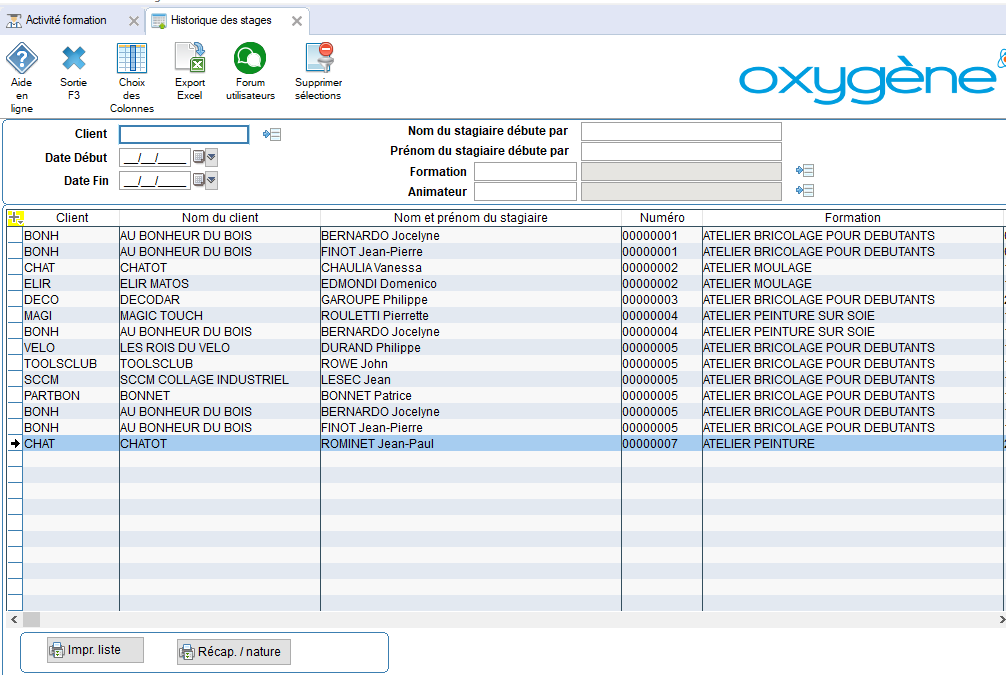
Task: Open Choix des Colonnes column chooser
Action: tap(131, 59)
